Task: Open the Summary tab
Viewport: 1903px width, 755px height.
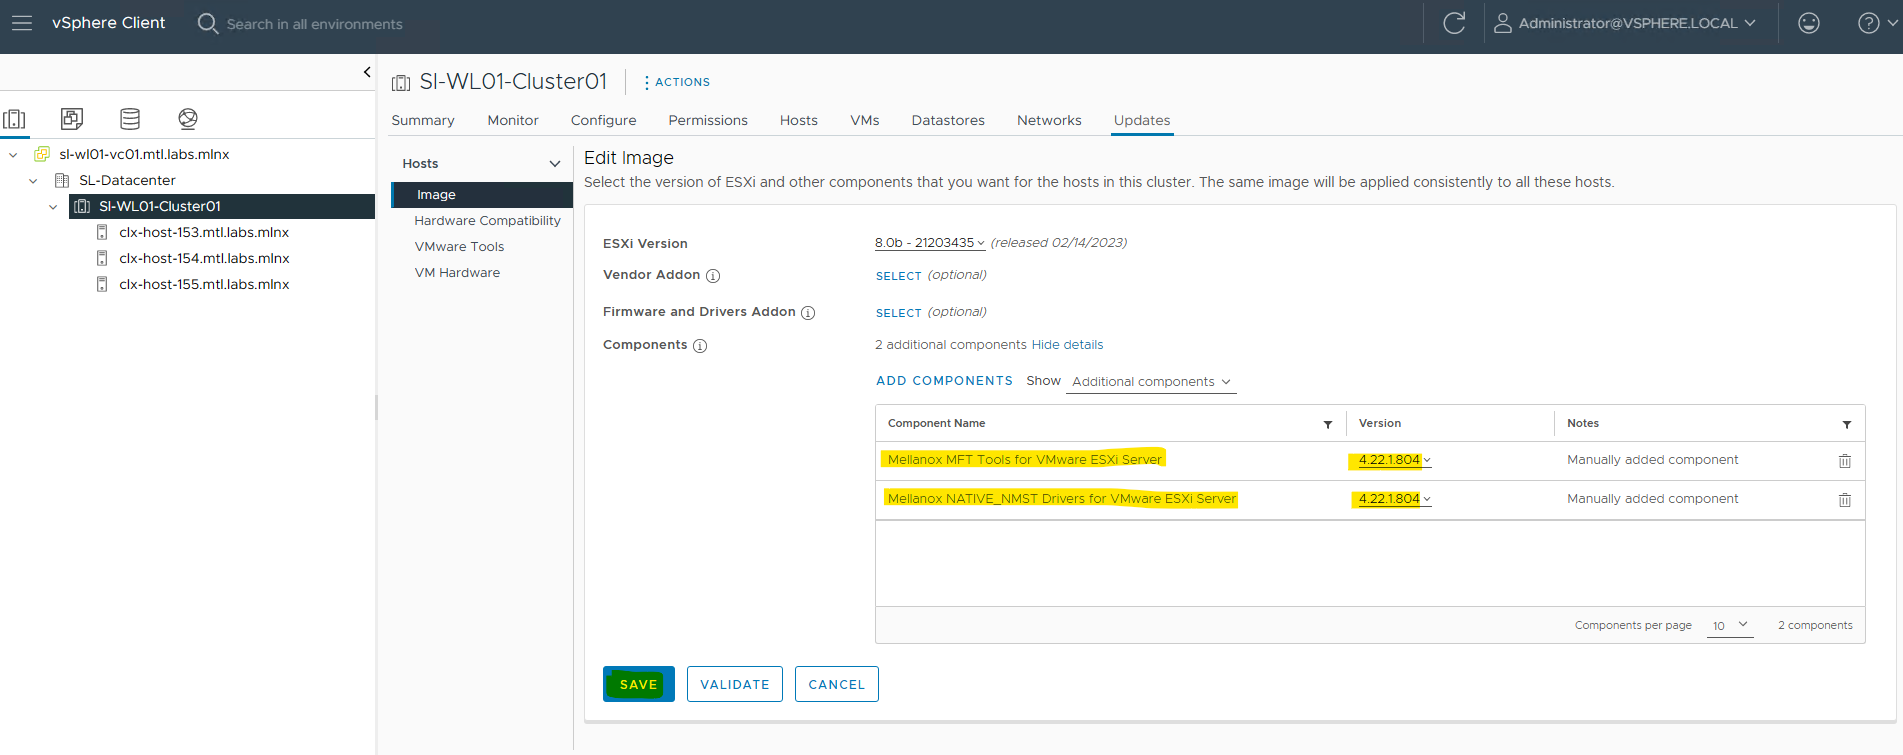Action: (423, 120)
